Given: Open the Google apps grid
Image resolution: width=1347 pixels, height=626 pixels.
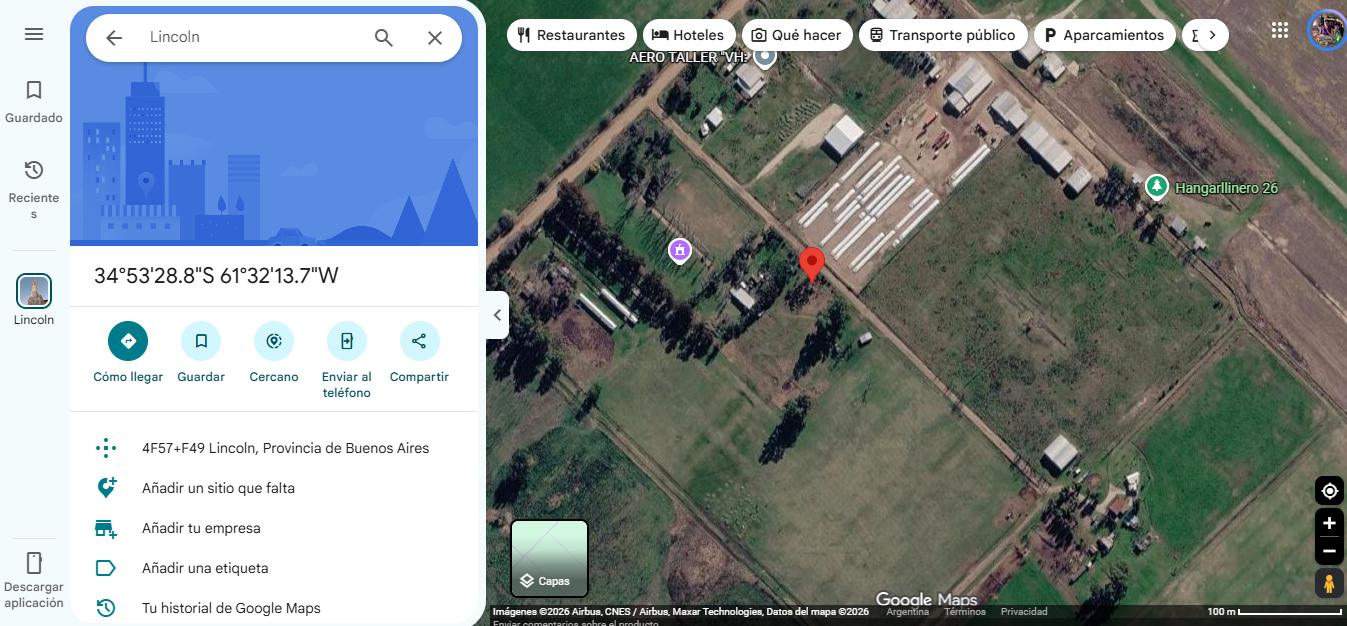Looking at the screenshot, I should pos(1280,30).
